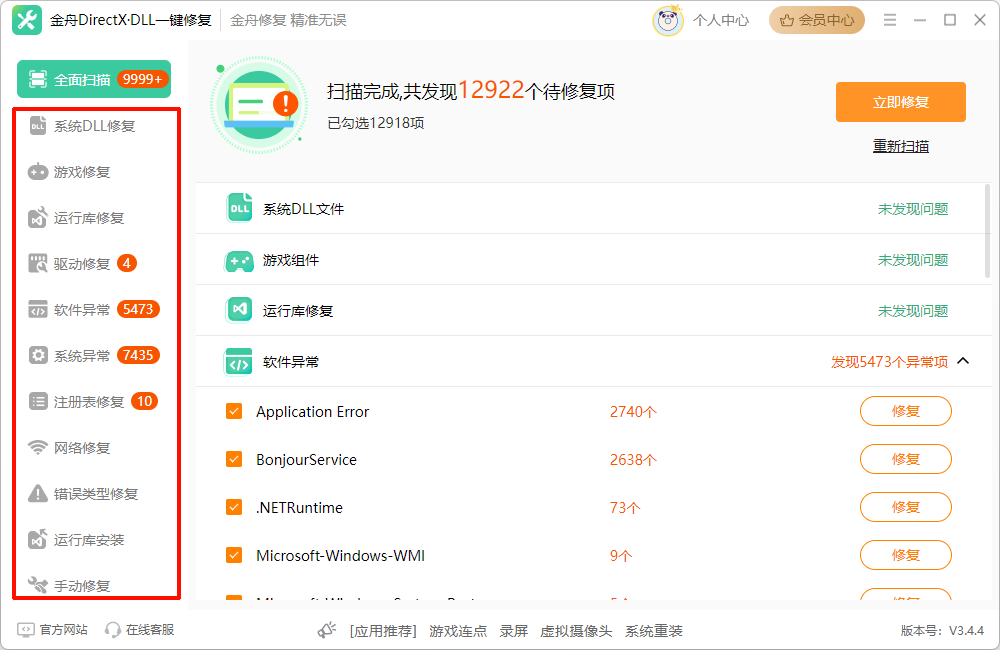This screenshot has height=650, width=1000.
Task: Open the hamburger menu near window controls
Action: coord(889,18)
